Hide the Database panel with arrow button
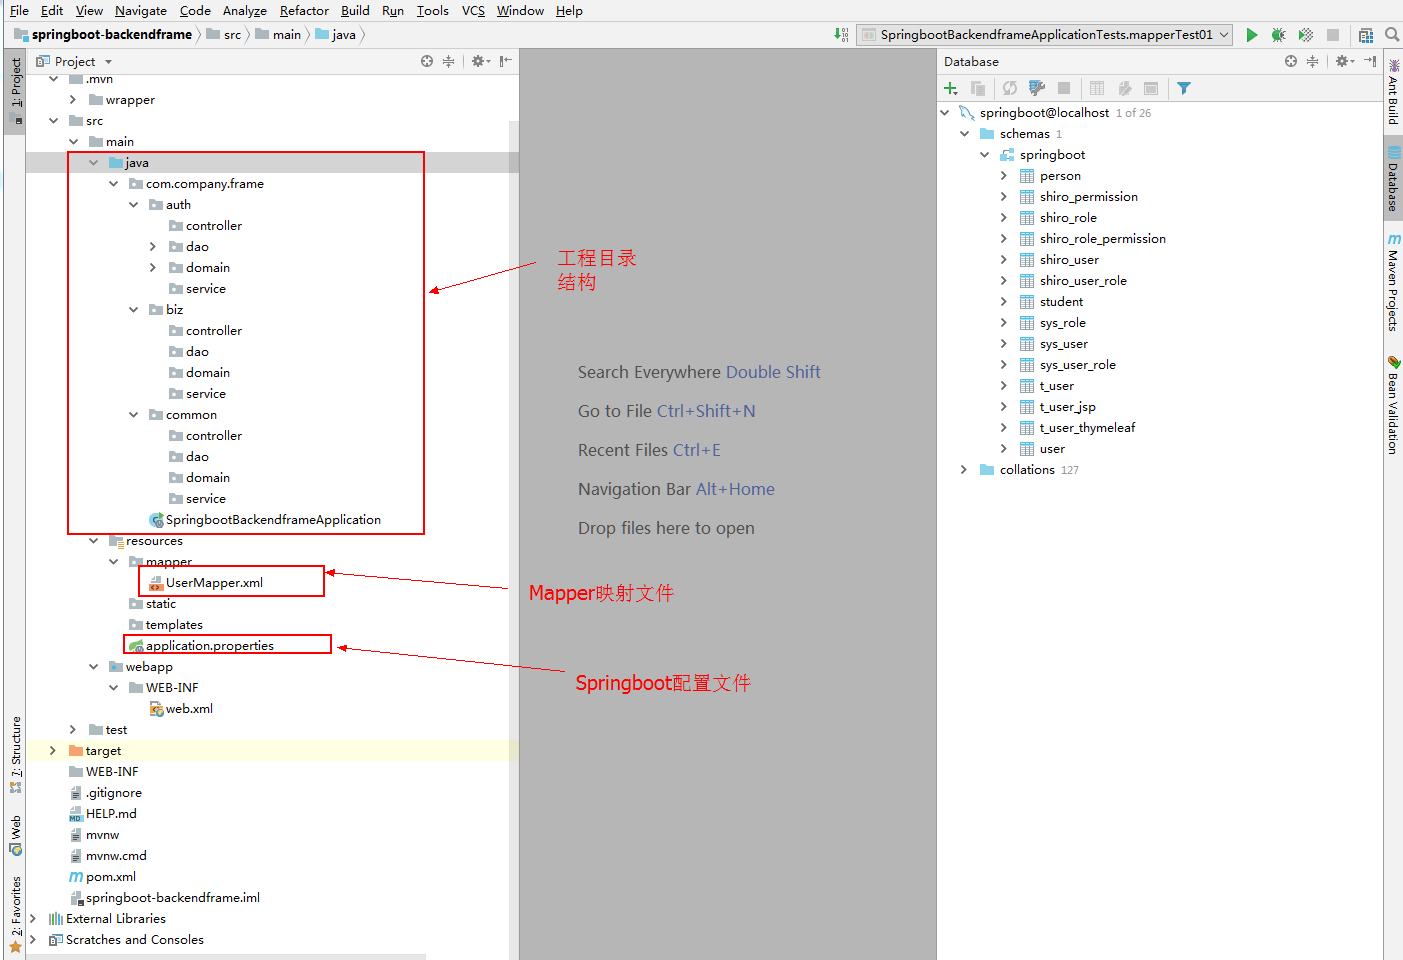Image resolution: width=1403 pixels, height=960 pixels. [x=1369, y=61]
